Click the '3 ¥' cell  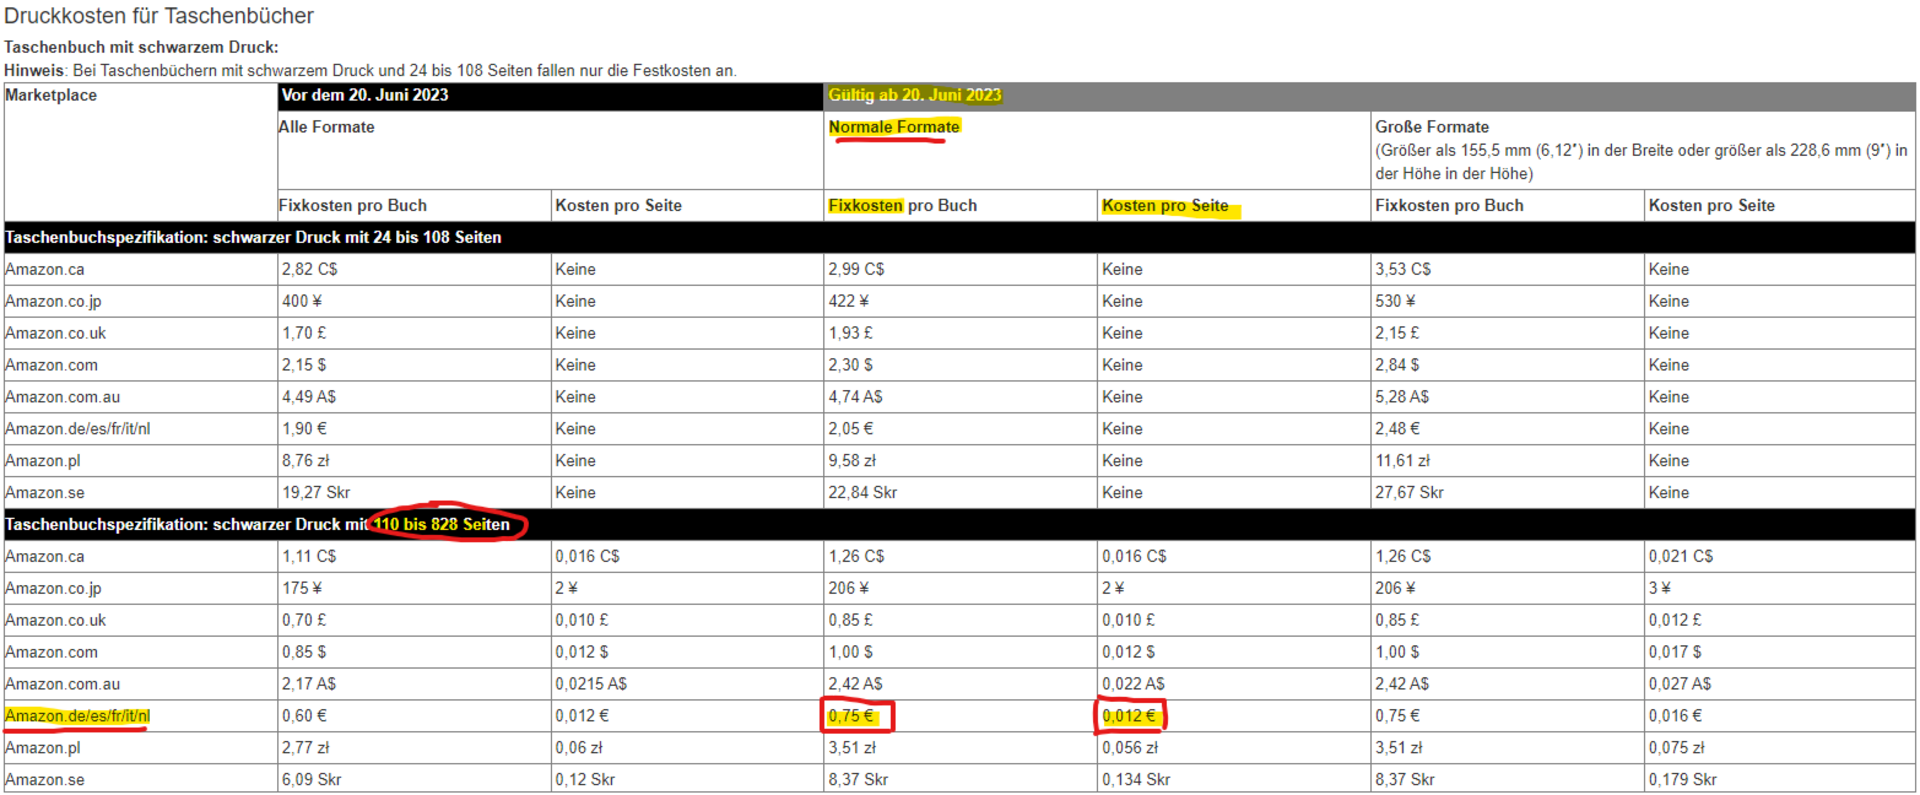click(x=1781, y=588)
